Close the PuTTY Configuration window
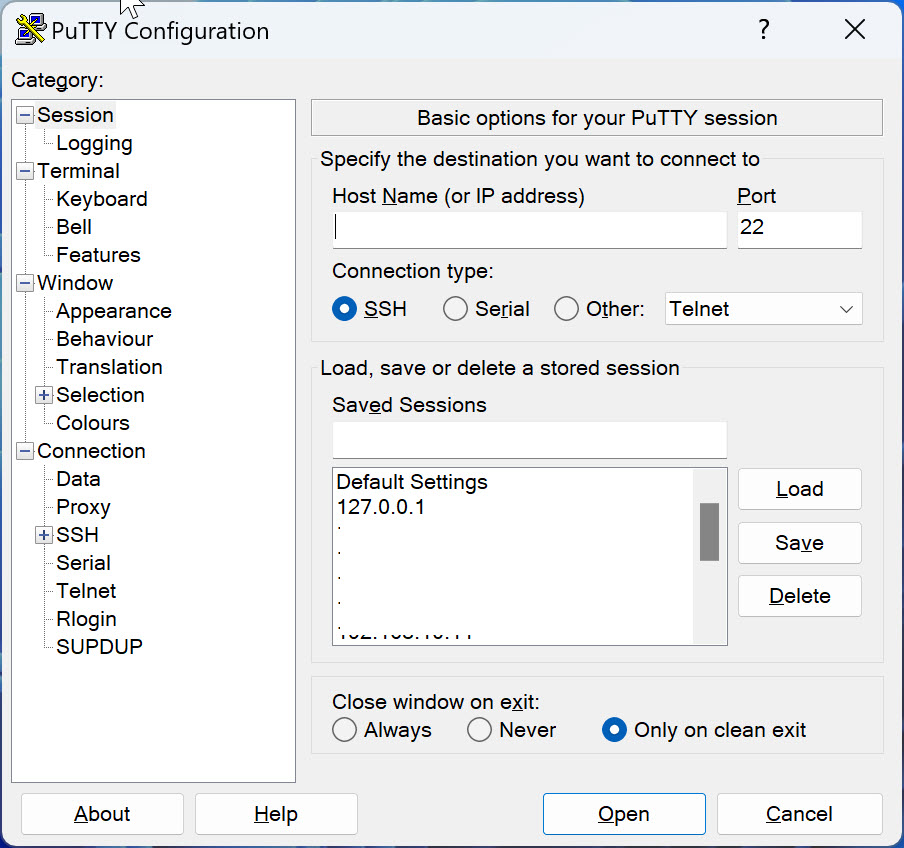Screen dimensions: 904x848 (854, 29)
